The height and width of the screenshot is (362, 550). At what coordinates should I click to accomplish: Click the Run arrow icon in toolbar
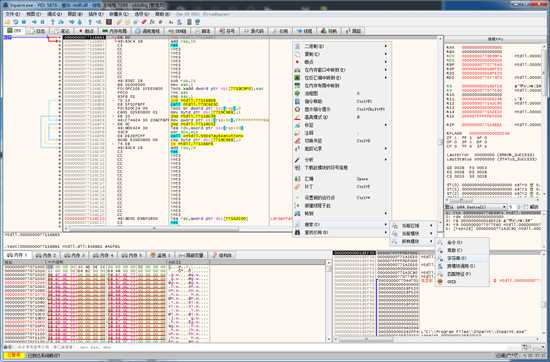[x=34, y=22]
